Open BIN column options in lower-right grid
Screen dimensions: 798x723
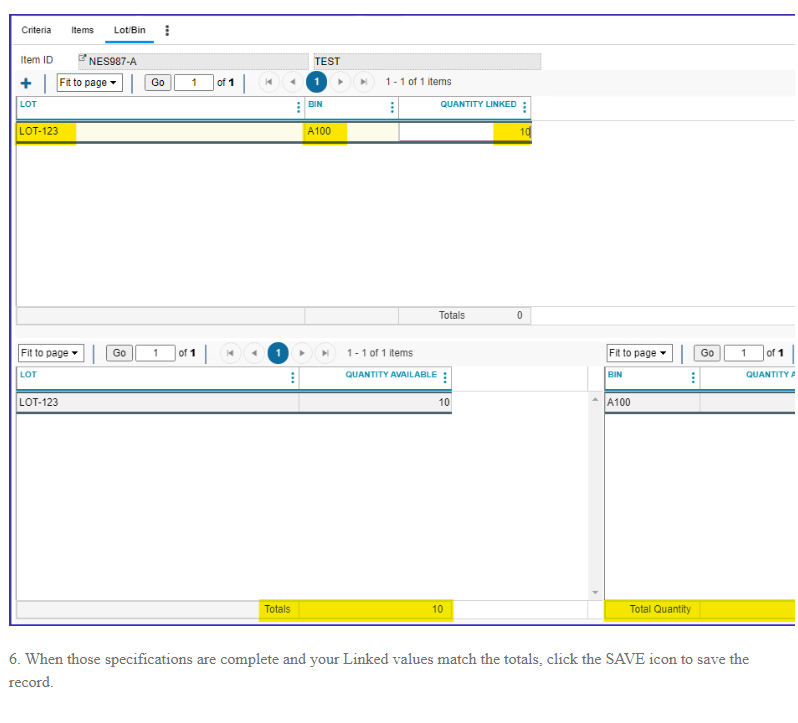pos(692,377)
